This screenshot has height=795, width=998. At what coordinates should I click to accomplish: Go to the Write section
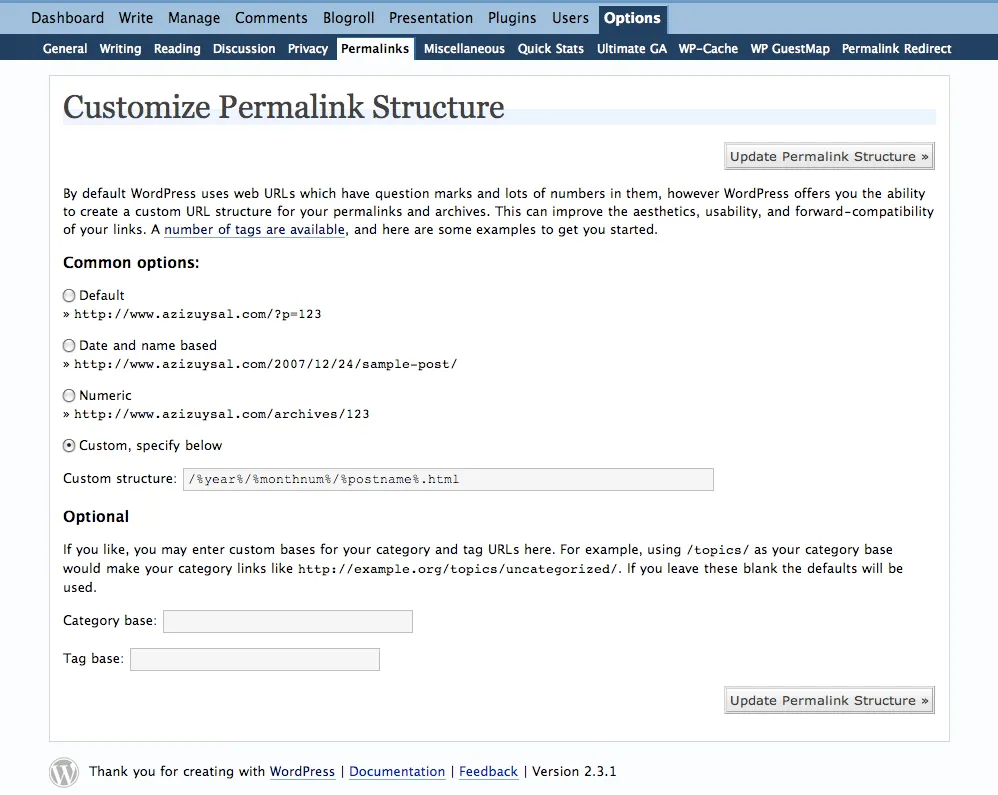coord(135,18)
